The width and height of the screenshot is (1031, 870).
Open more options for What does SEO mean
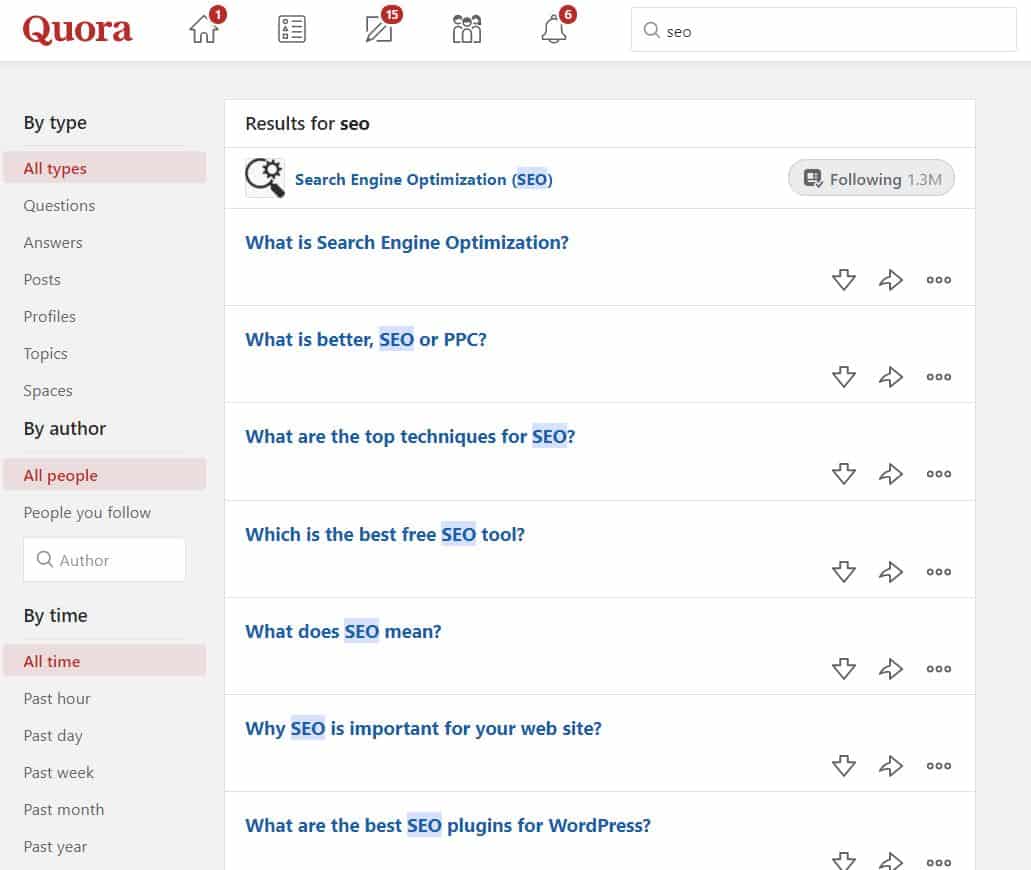pyautogui.click(x=938, y=669)
